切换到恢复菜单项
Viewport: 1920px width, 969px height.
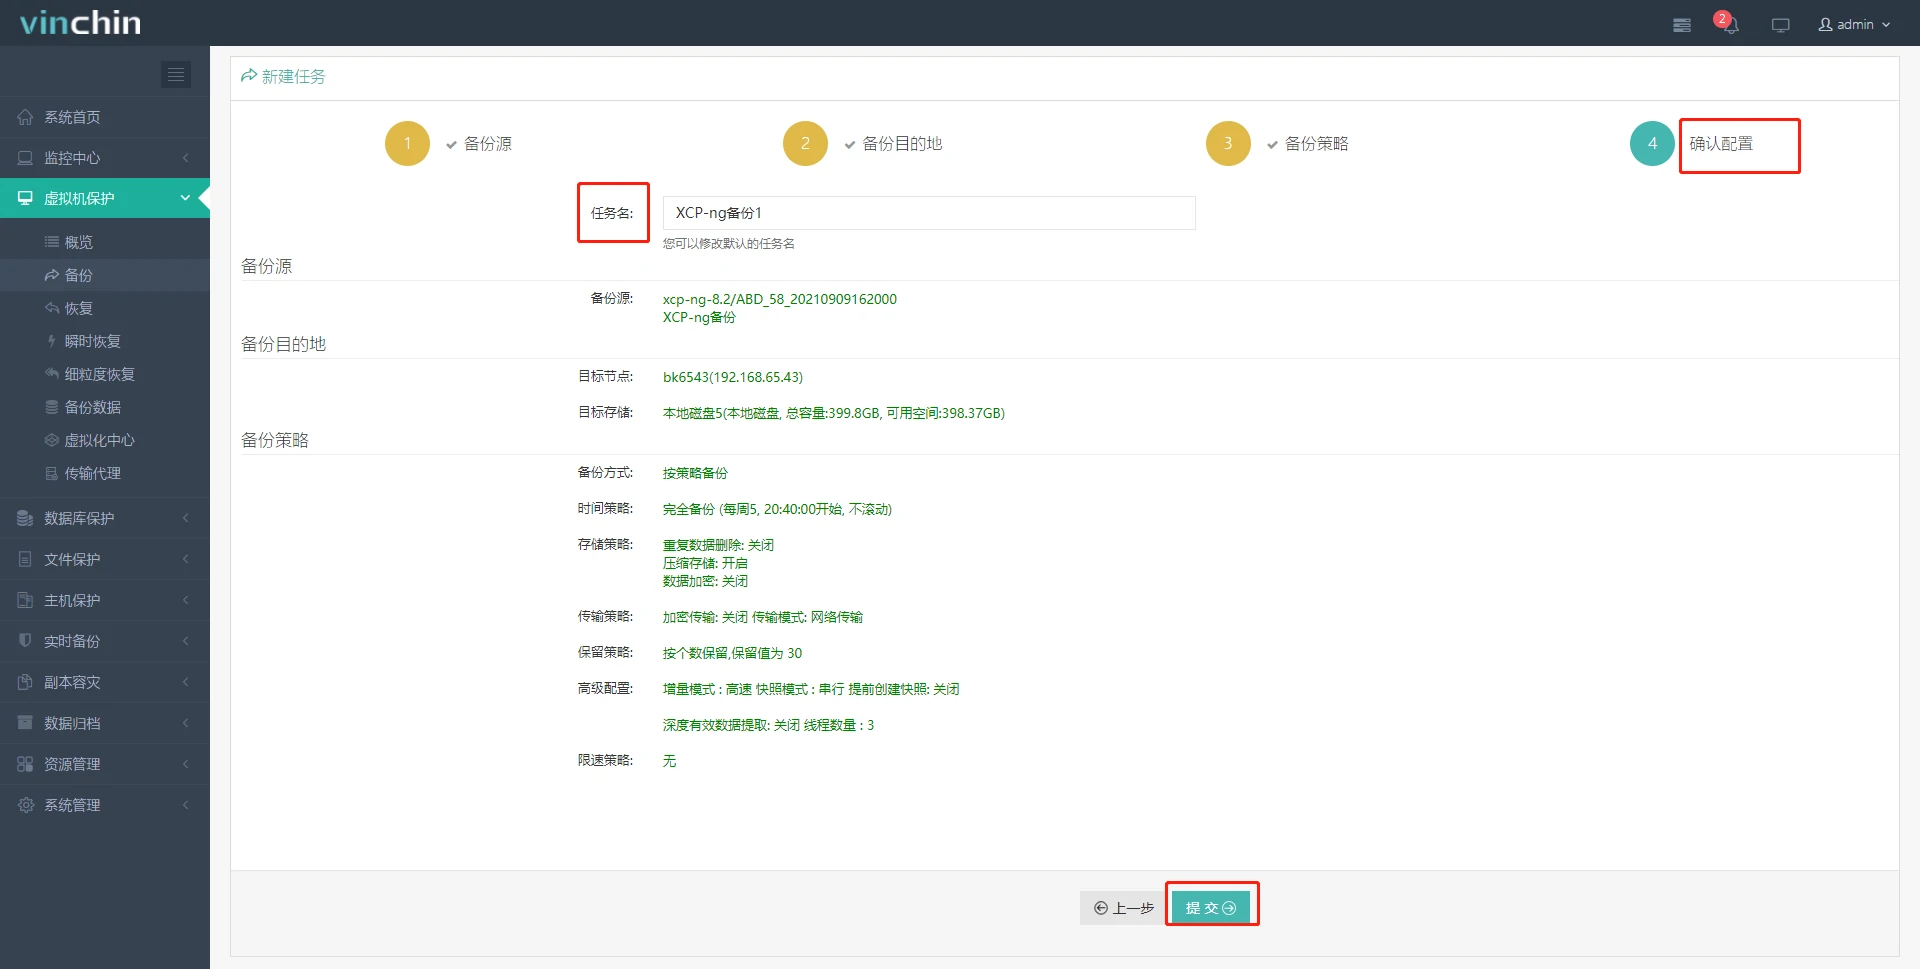click(x=80, y=308)
